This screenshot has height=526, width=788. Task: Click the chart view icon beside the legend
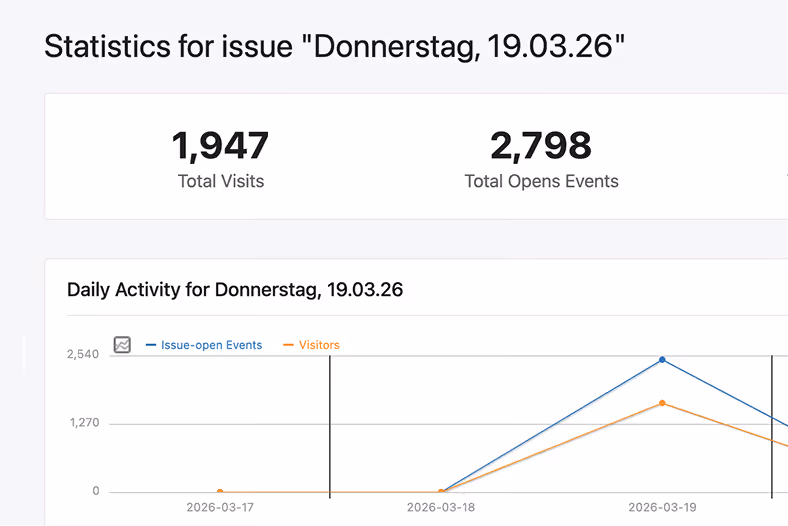122,345
